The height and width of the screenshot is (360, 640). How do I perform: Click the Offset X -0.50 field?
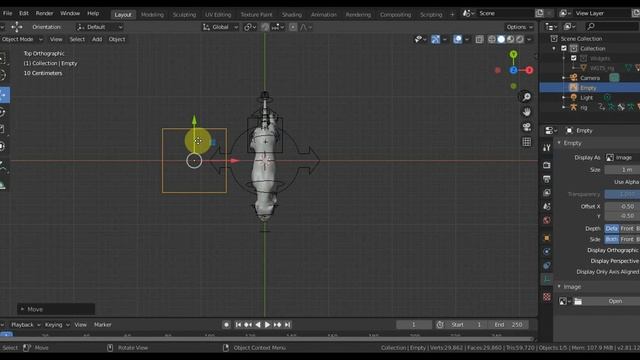point(622,207)
